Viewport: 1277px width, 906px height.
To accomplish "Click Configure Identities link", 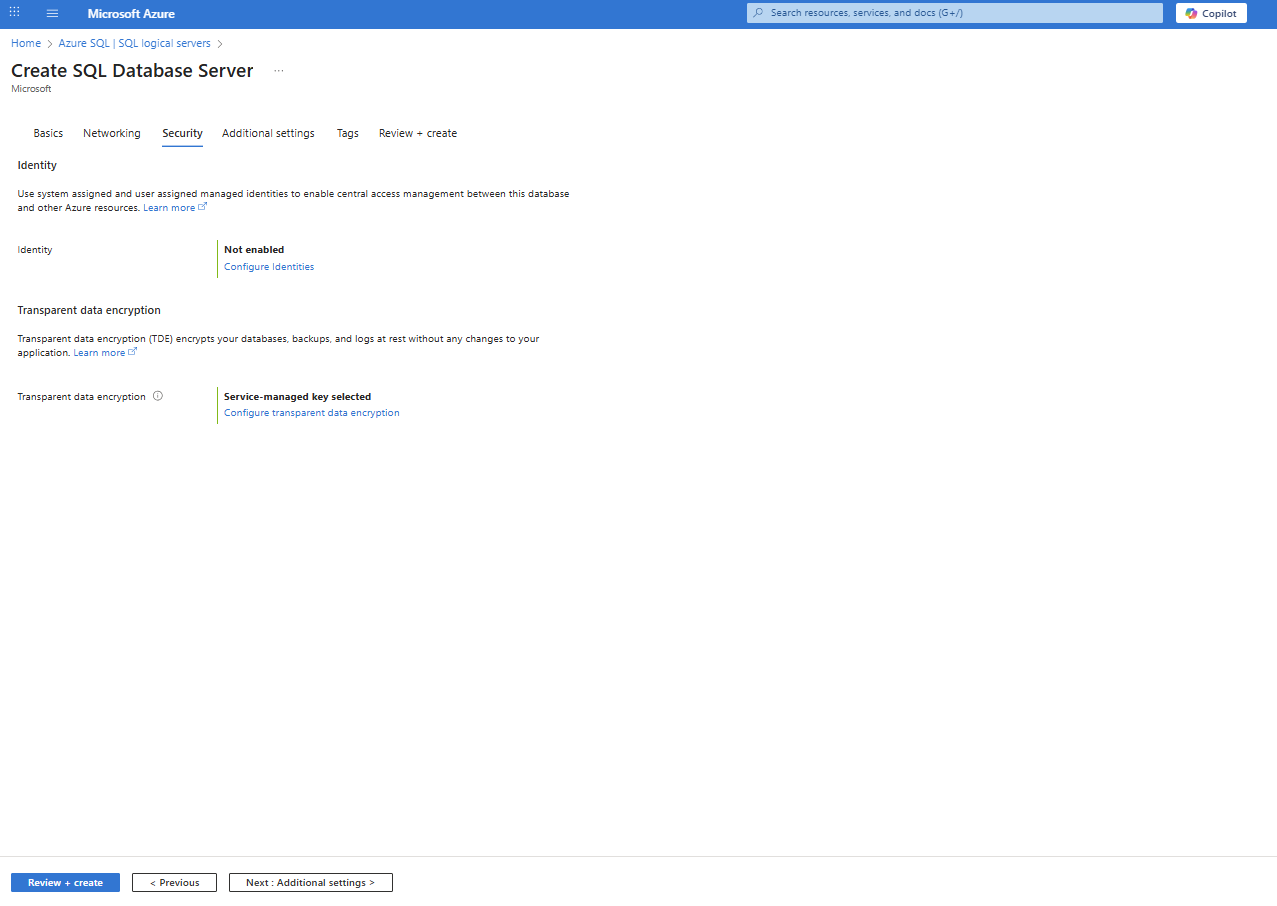I will click(269, 267).
